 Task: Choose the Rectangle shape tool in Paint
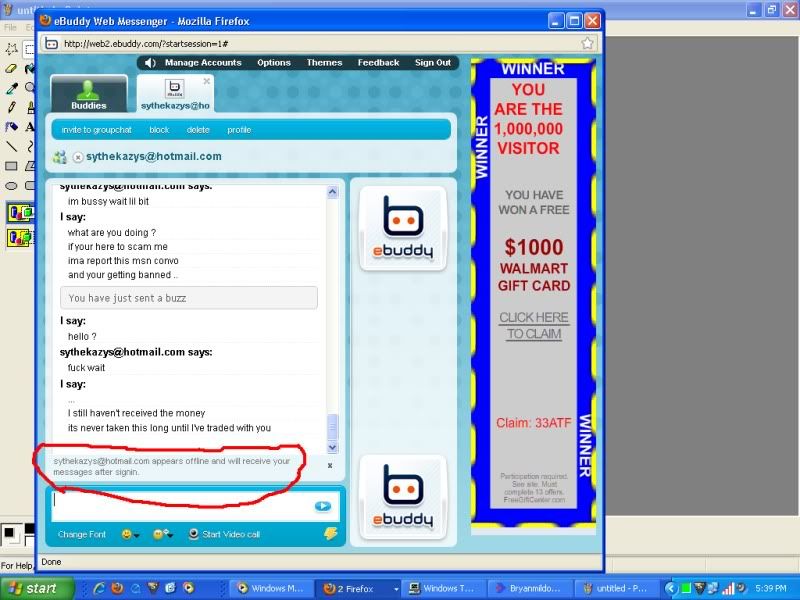click(11, 166)
